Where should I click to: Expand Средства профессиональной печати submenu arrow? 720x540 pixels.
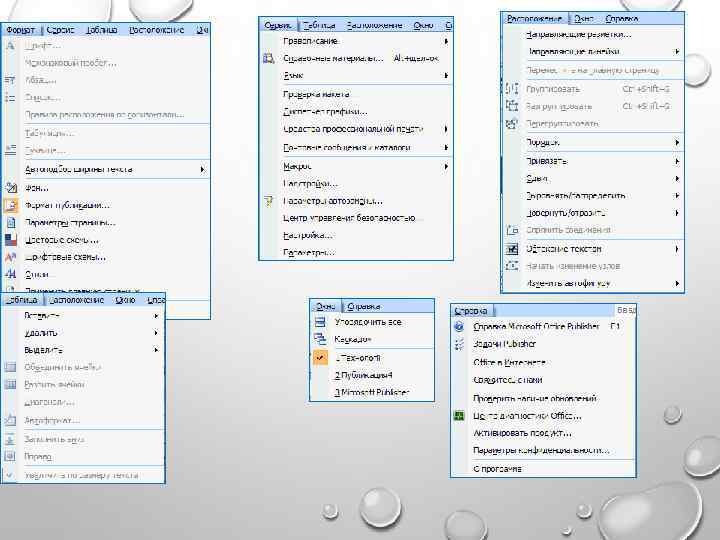click(446, 129)
